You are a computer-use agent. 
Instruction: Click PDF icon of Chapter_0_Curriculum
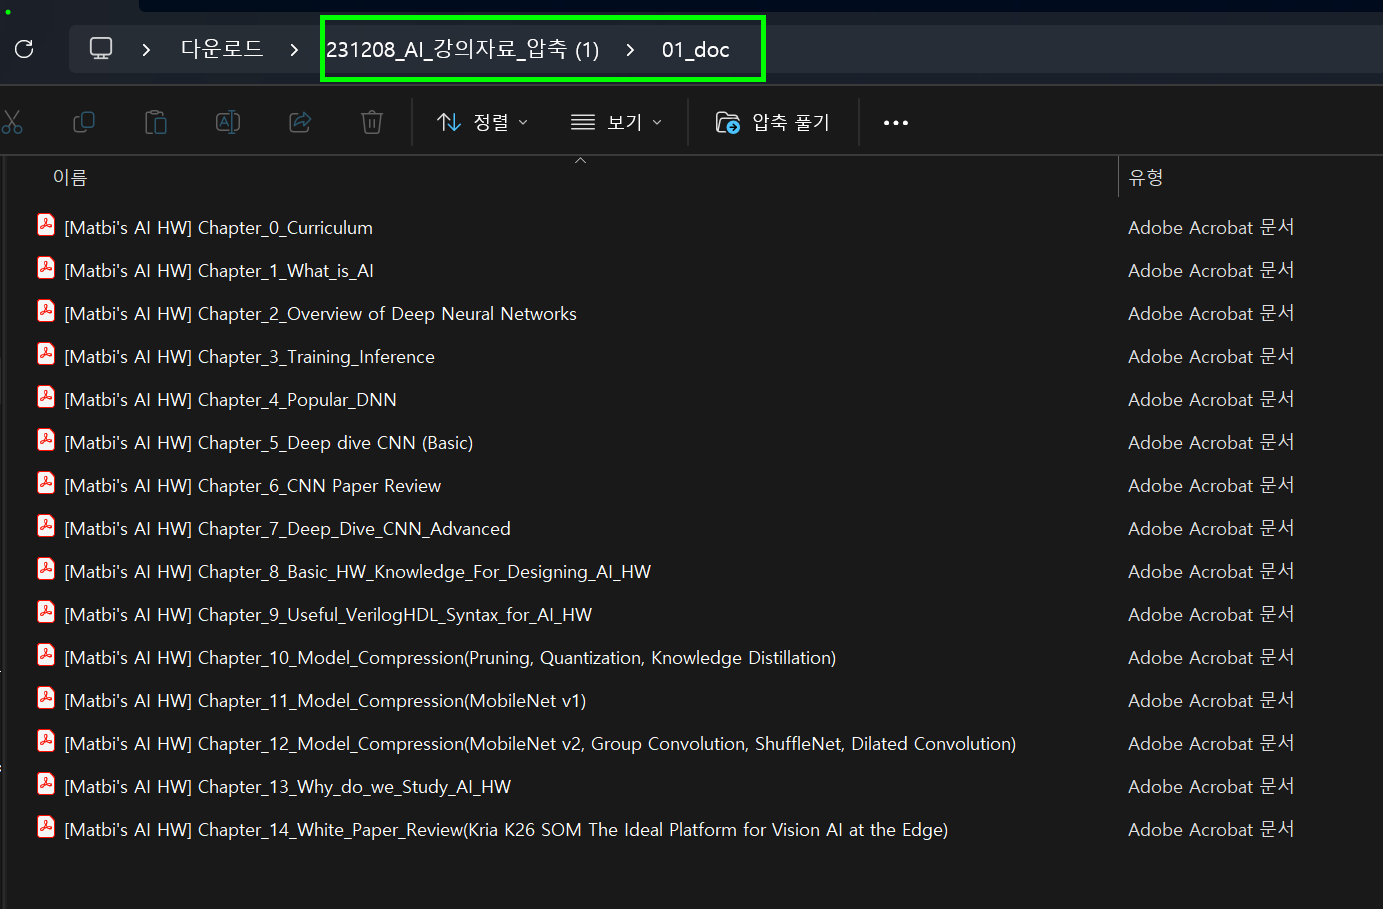click(46, 225)
